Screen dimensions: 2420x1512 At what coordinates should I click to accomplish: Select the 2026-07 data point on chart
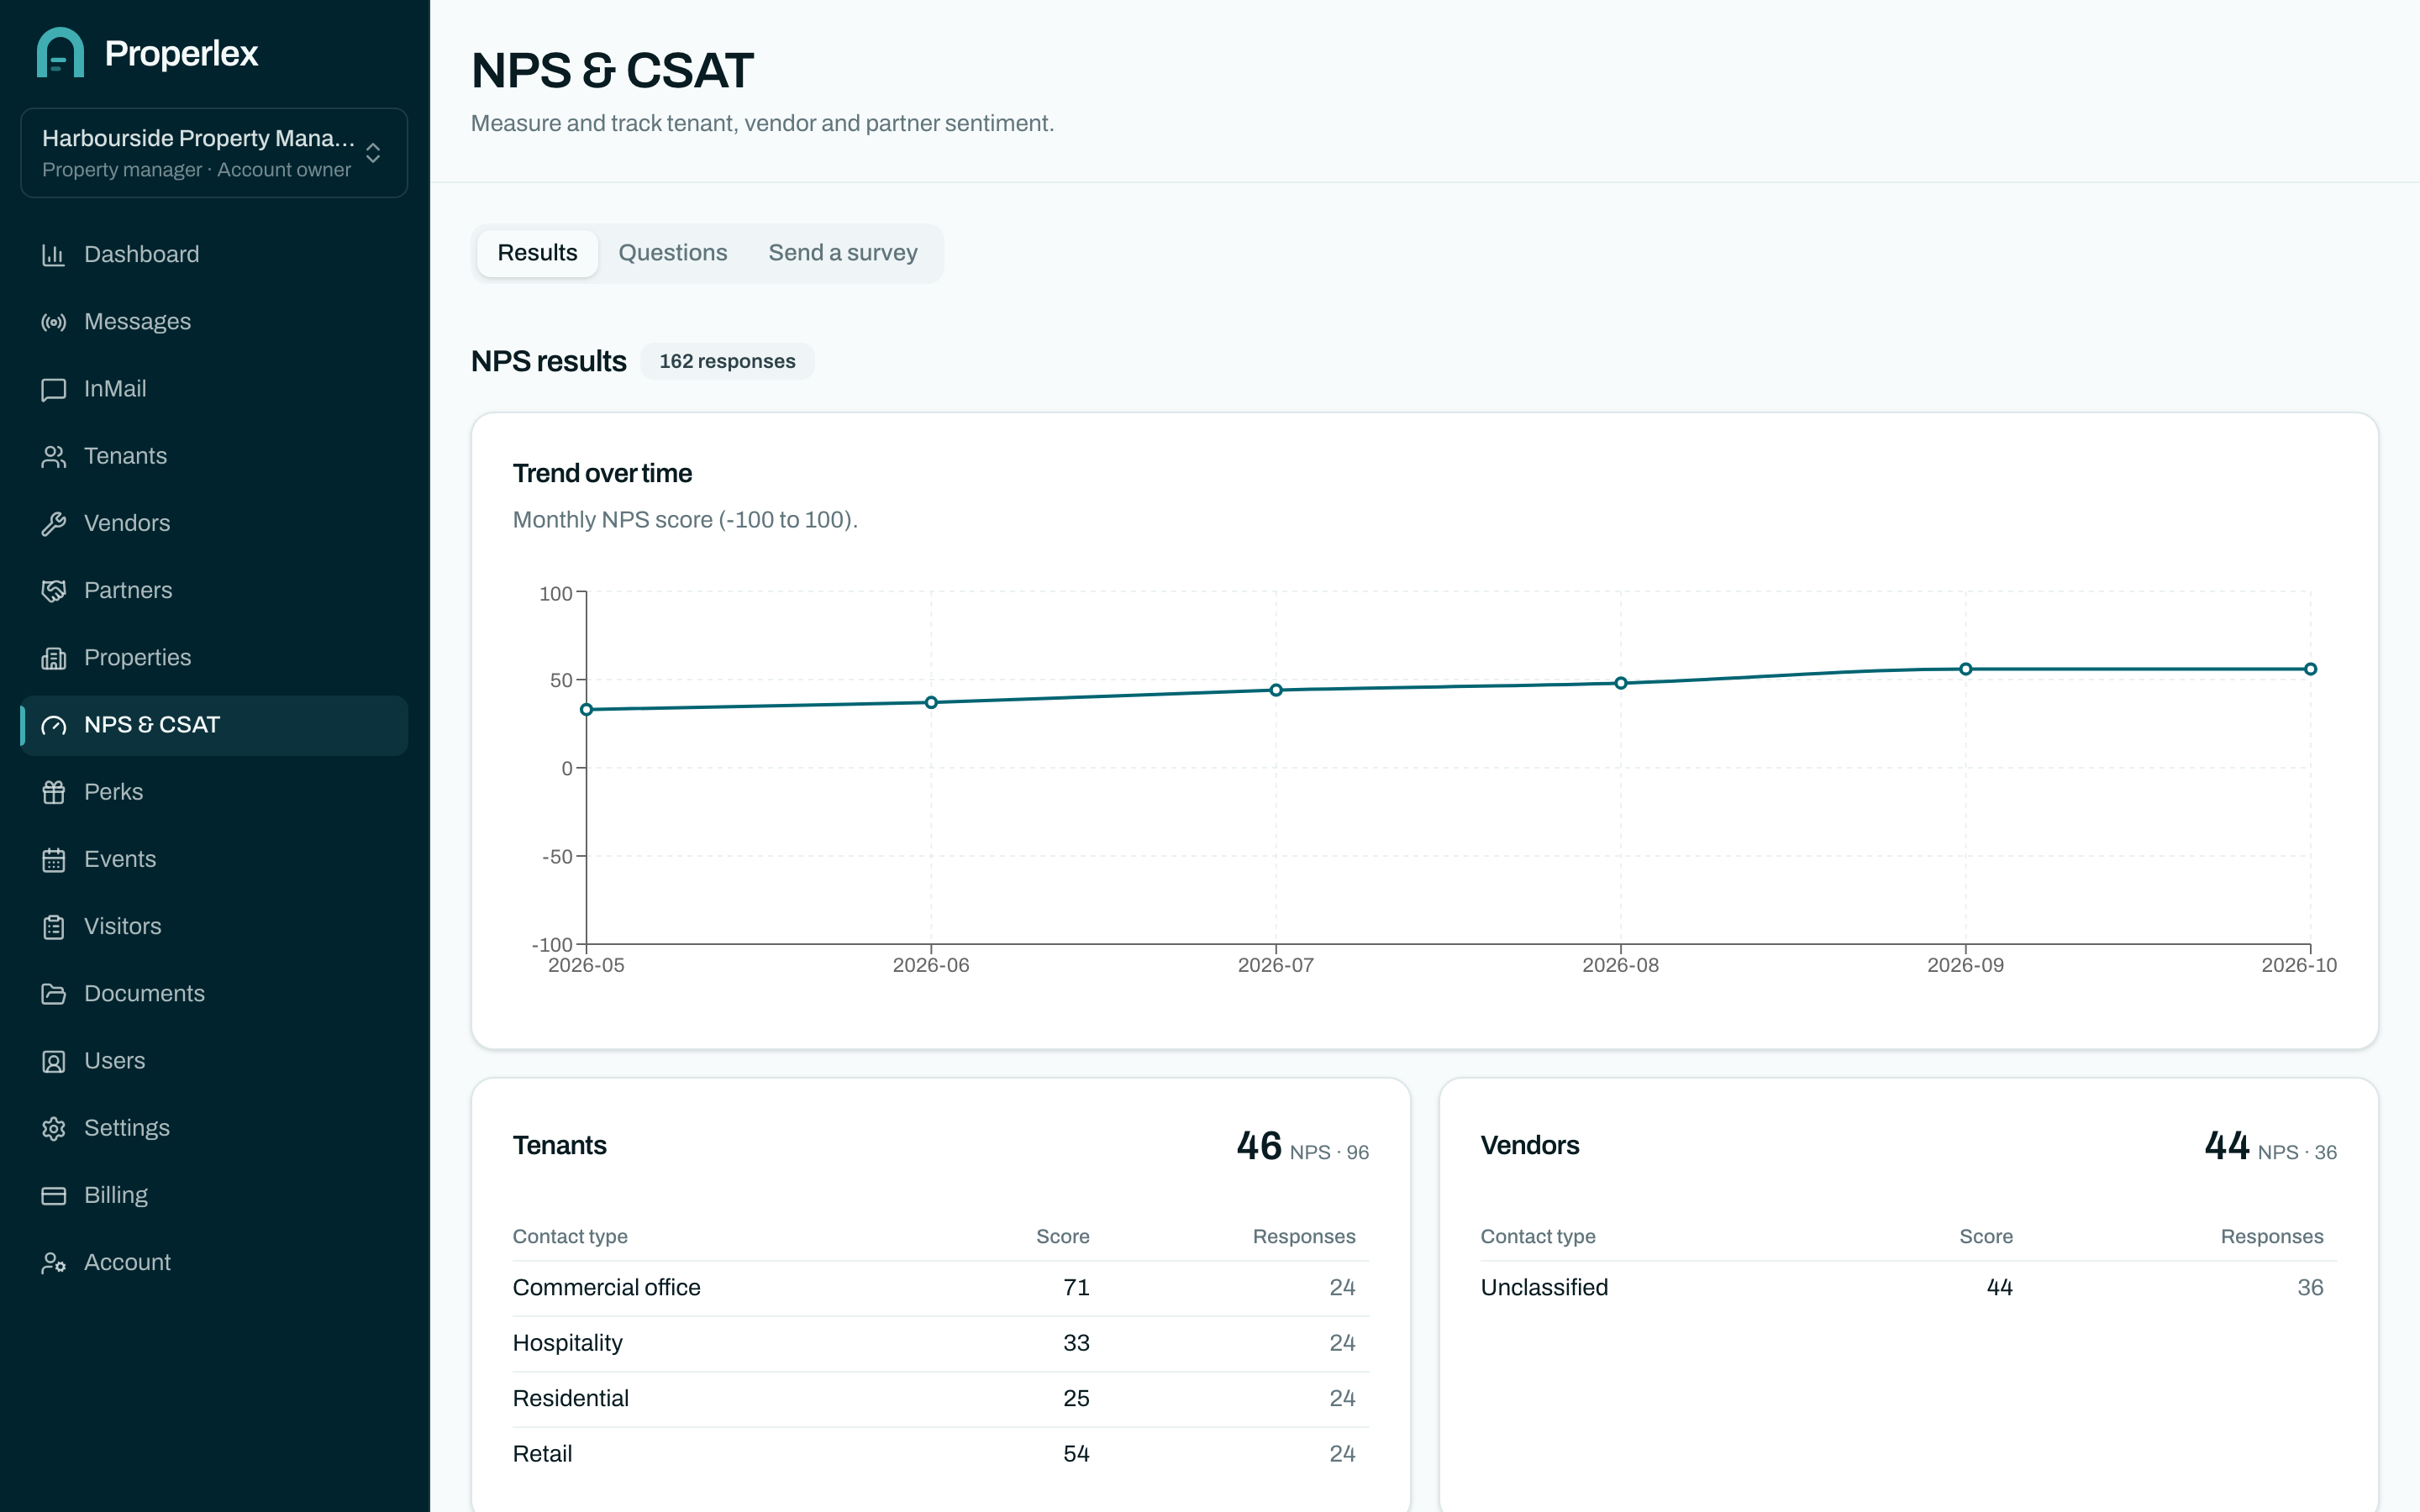1276,690
